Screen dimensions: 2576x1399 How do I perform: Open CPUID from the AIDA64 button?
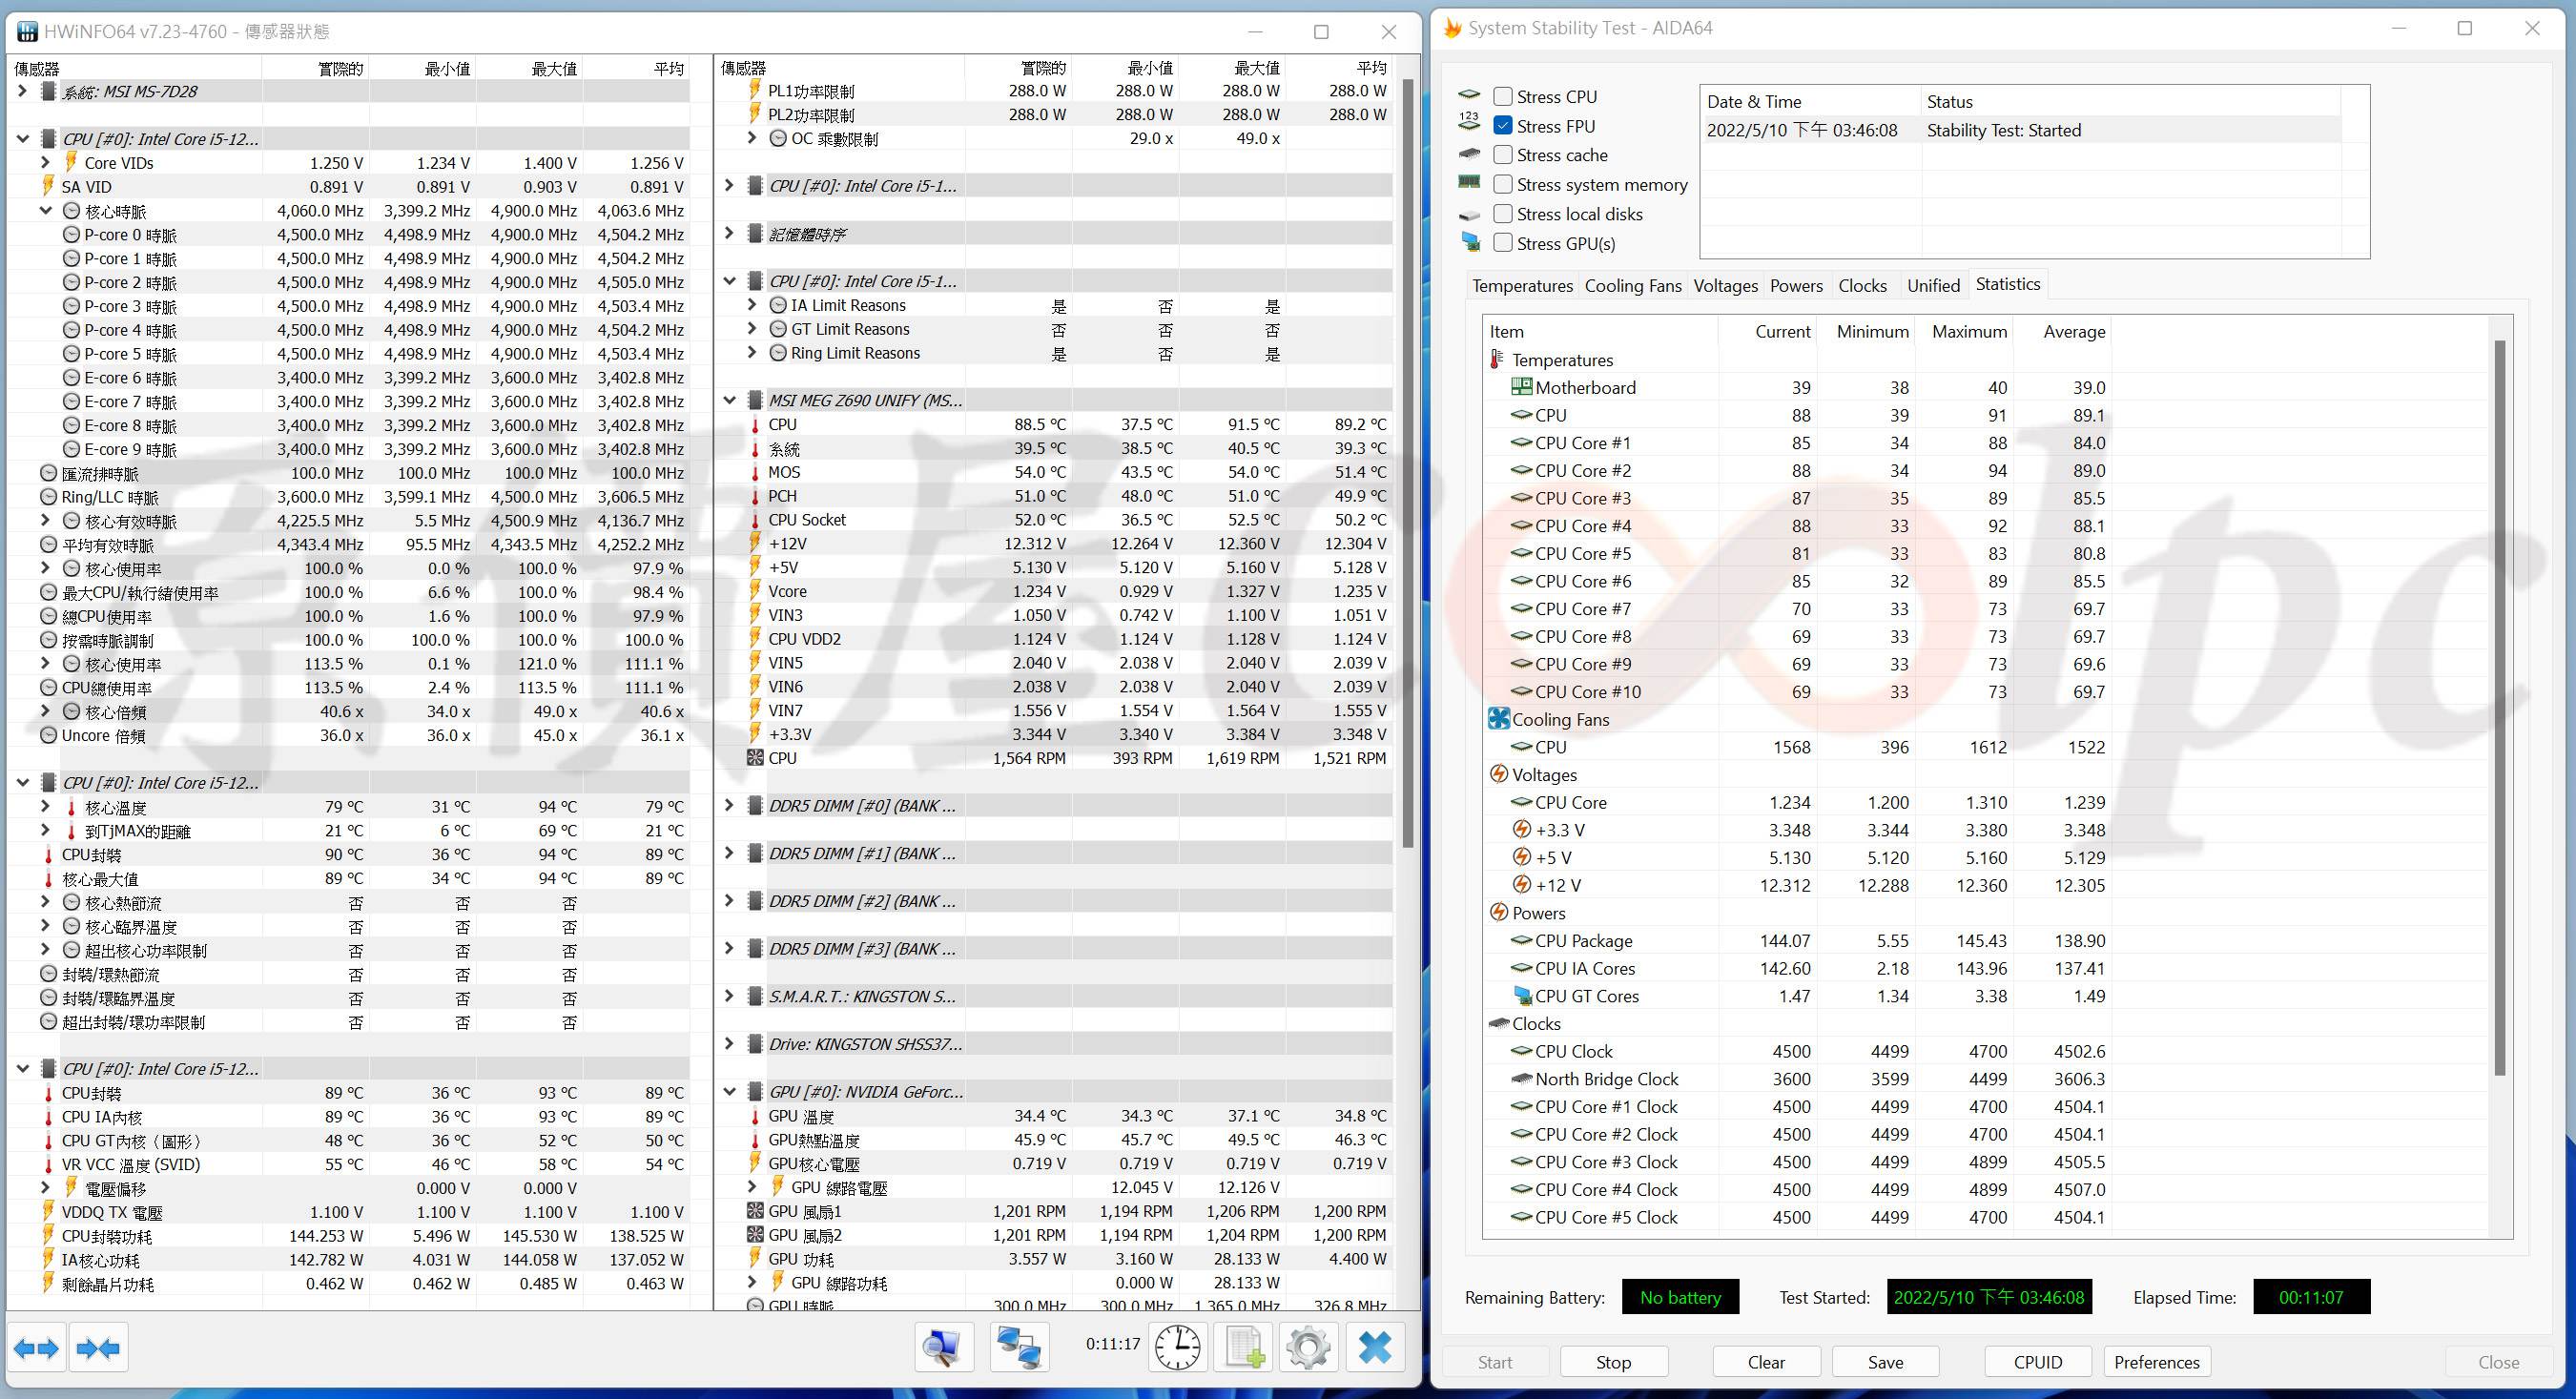pyautogui.click(x=2038, y=1362)
